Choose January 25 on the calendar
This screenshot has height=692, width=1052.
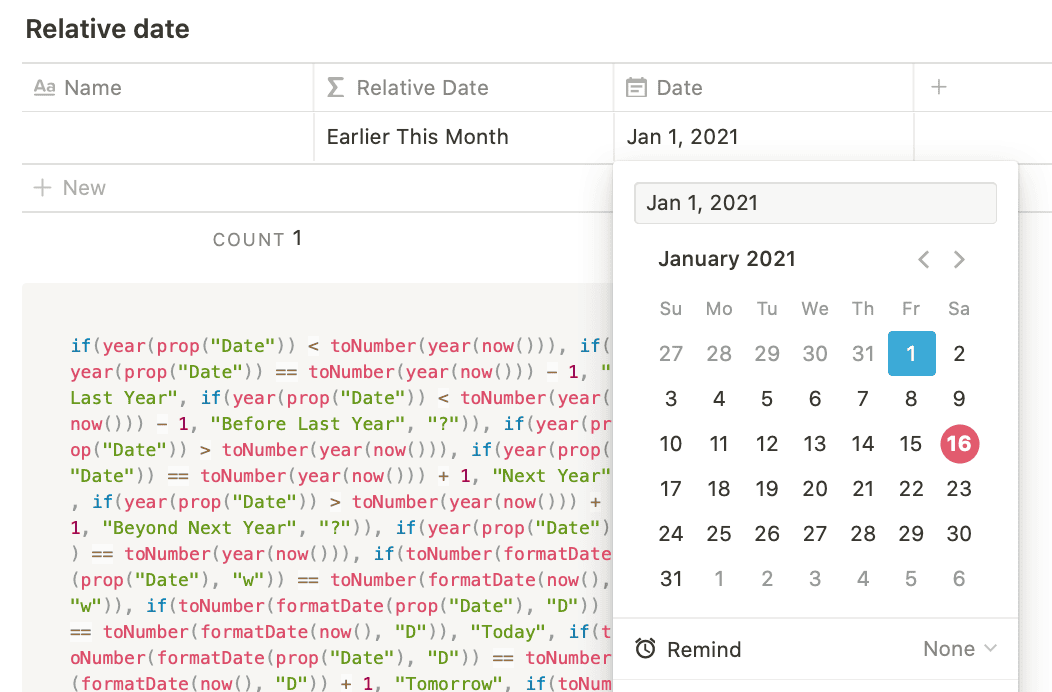(719, 534)
